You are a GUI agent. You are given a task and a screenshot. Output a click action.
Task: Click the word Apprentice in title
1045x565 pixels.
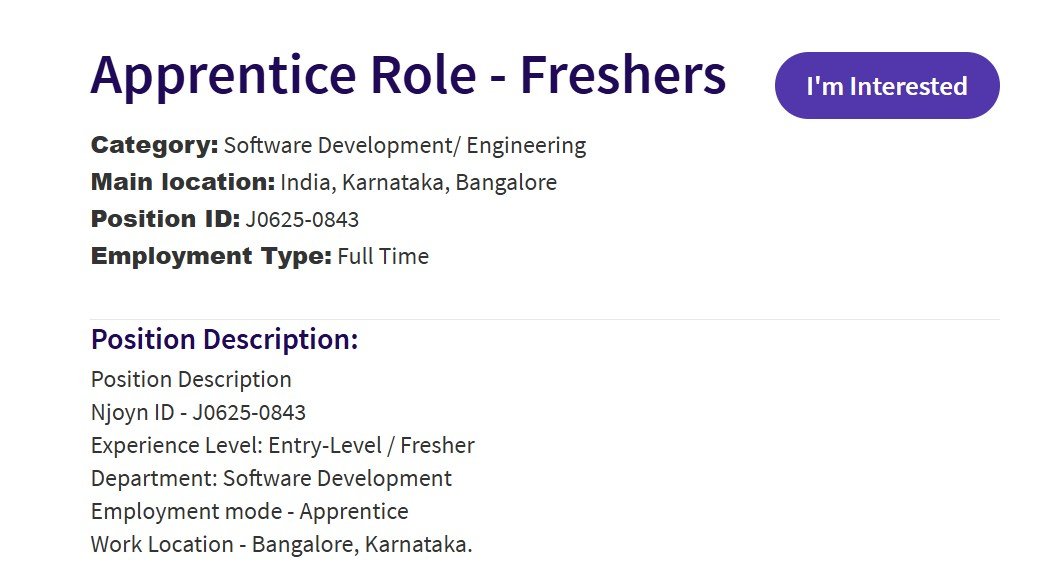tap(223, 77)
